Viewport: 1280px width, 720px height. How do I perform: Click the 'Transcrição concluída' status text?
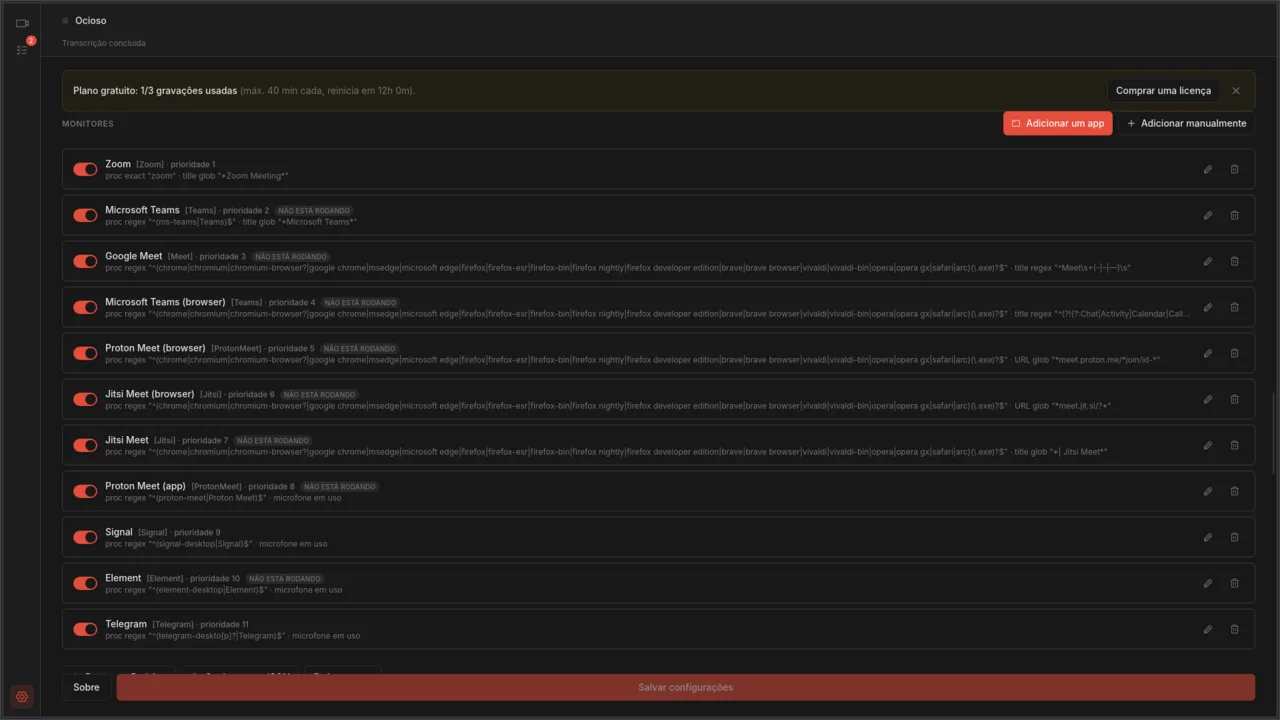point(103,43)
